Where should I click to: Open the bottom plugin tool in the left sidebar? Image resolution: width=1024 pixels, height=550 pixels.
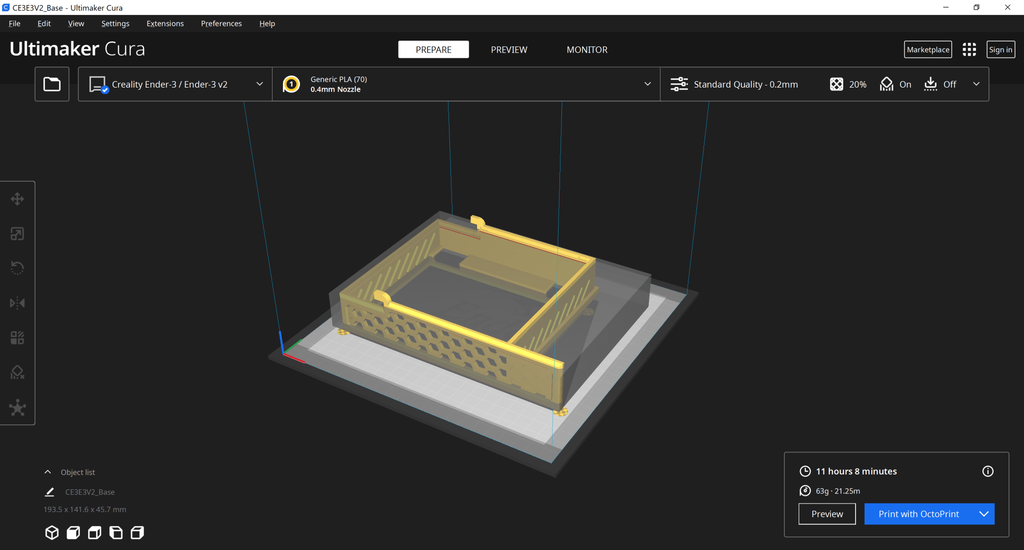(x=18, y=408)
